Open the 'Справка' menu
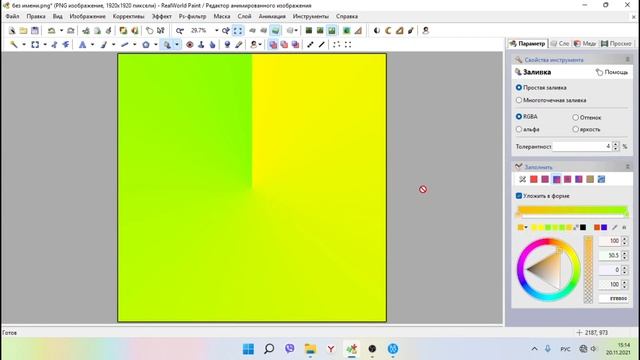Image resolution: width=640 pixels, height=360 pixels. pos(347,16)
